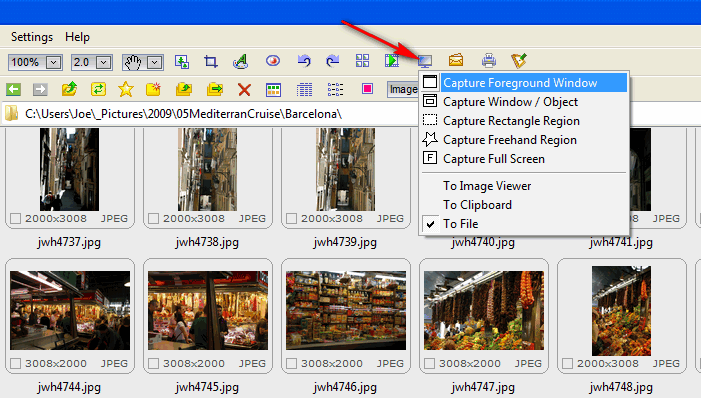Rotate image left with toolbar icon
Screen dimensions: 701x398
304,60
